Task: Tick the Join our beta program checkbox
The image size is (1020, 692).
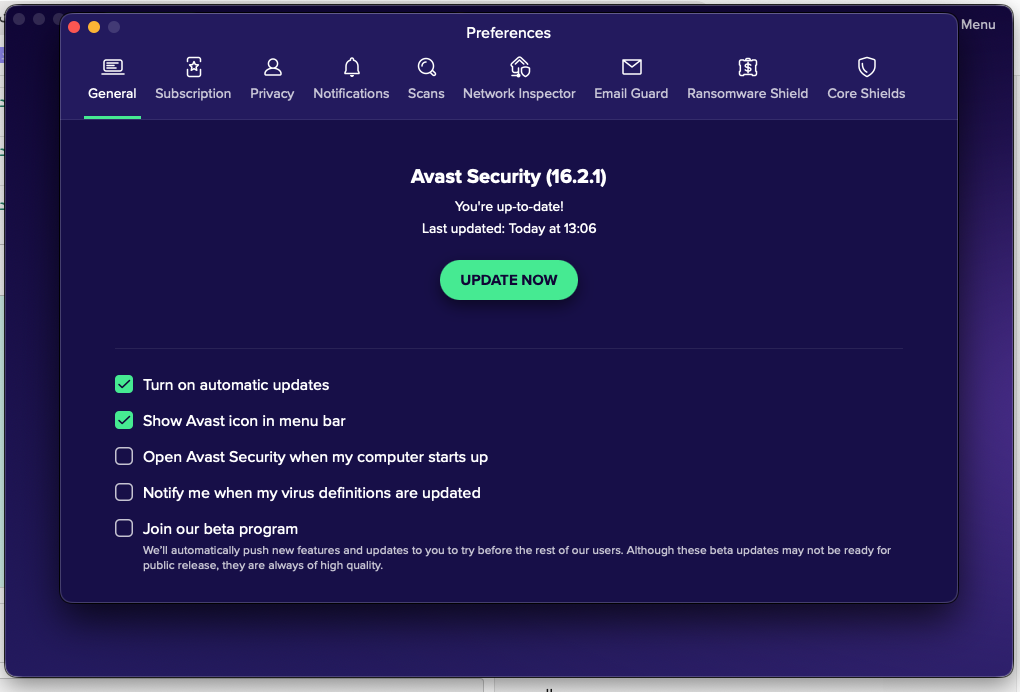Action: click(124, 528)
